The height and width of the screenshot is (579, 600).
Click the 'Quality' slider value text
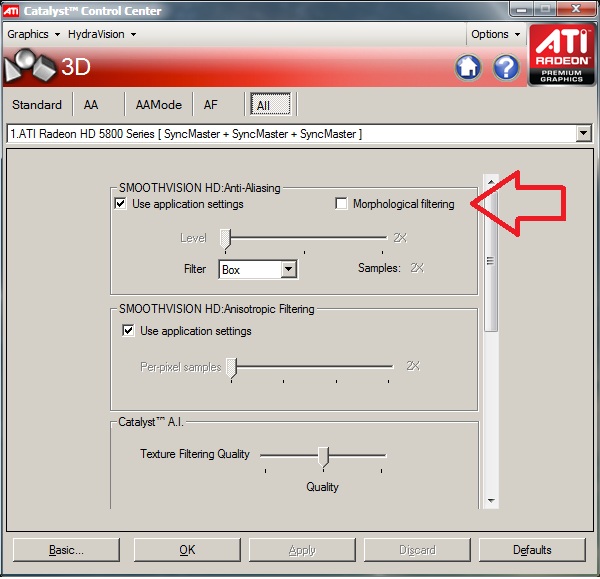(323, 487)
